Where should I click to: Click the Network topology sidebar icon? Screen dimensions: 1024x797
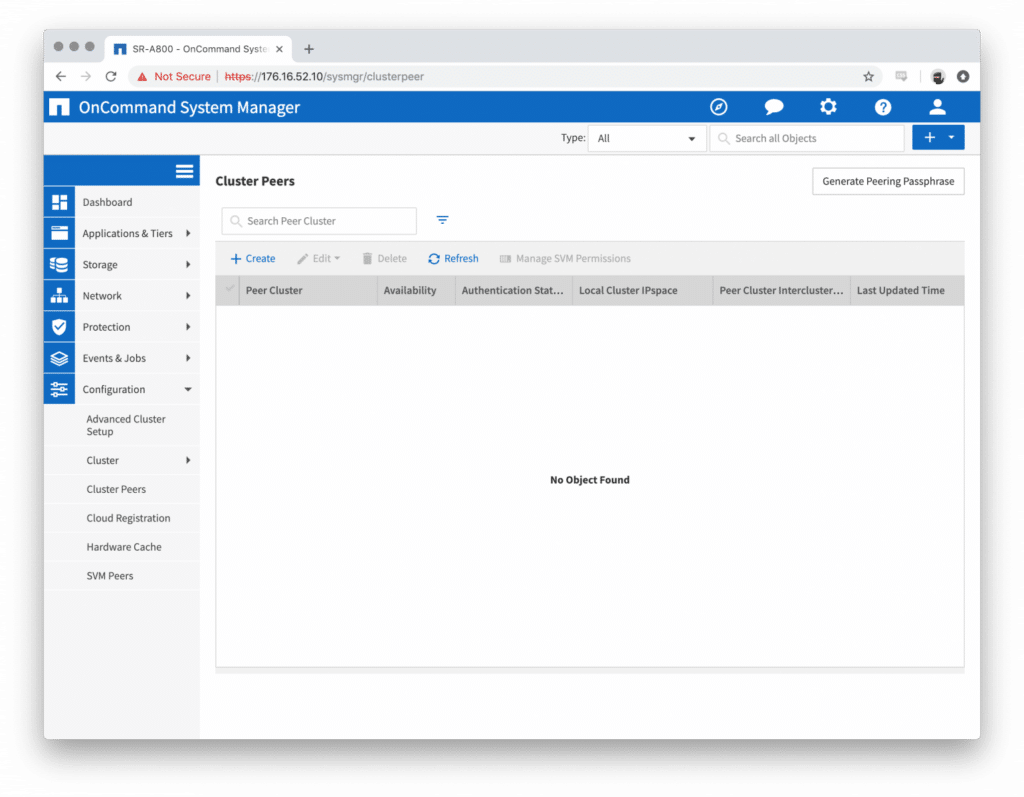click(59, 296)
